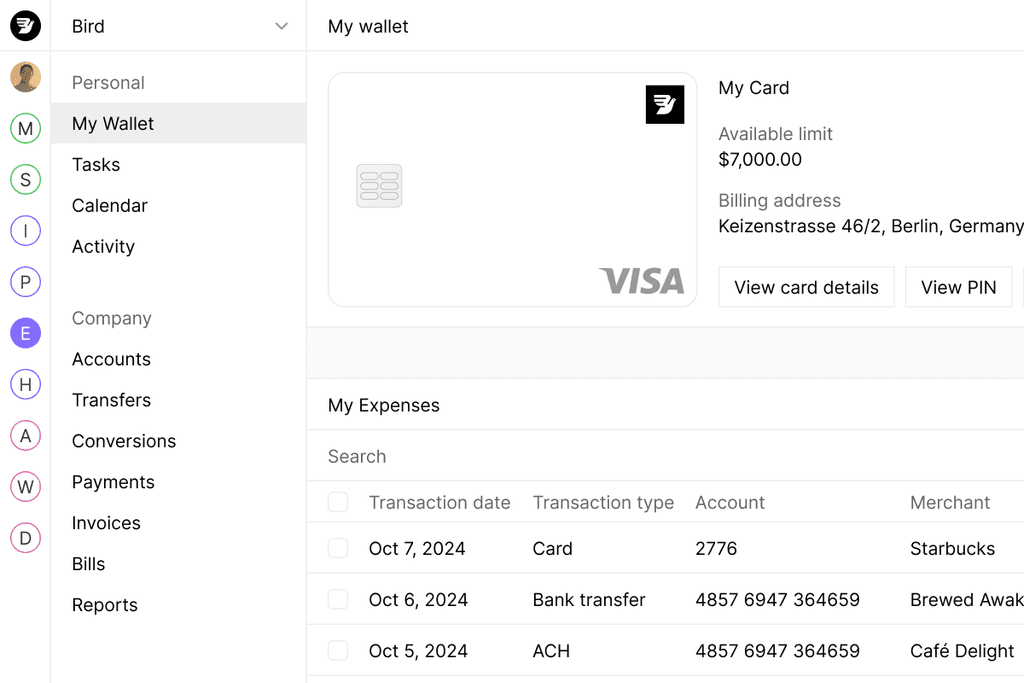Switch to the Payments section
1024x683 pixels.
point(113,482)
